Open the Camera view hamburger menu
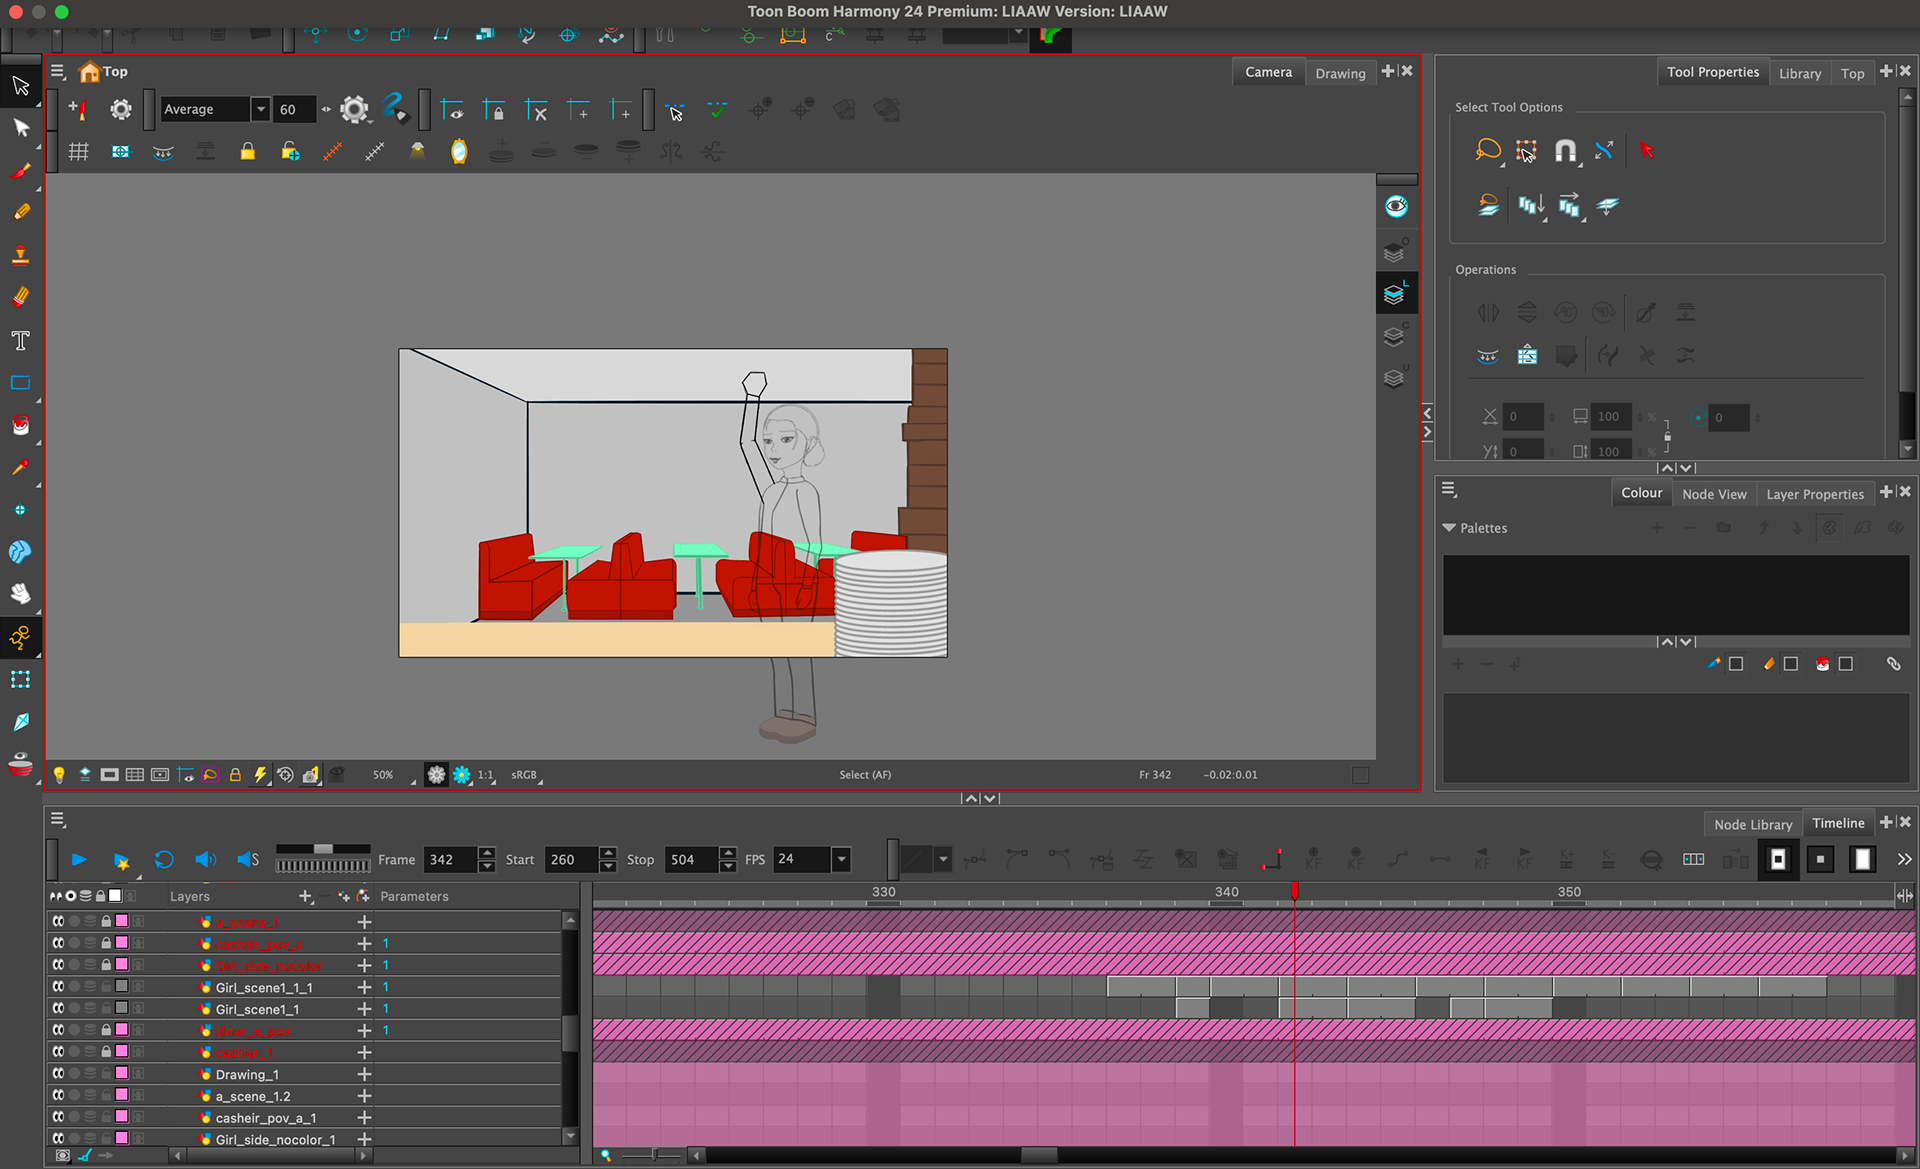The width and height of the screenshot is (1920, 1169). point(58,72)
